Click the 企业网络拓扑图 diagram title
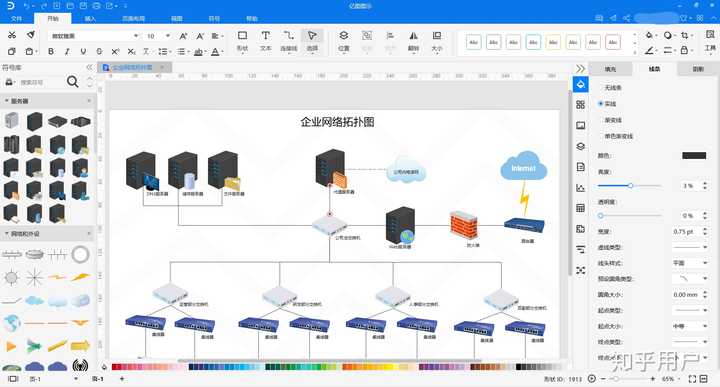This screenshot has height=387, width=720. (338, 122)
